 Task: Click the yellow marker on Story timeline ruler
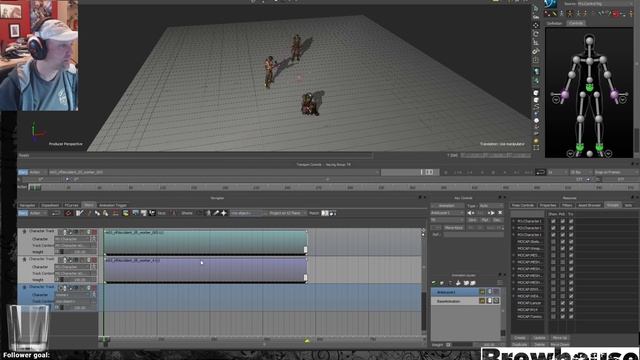307,340
